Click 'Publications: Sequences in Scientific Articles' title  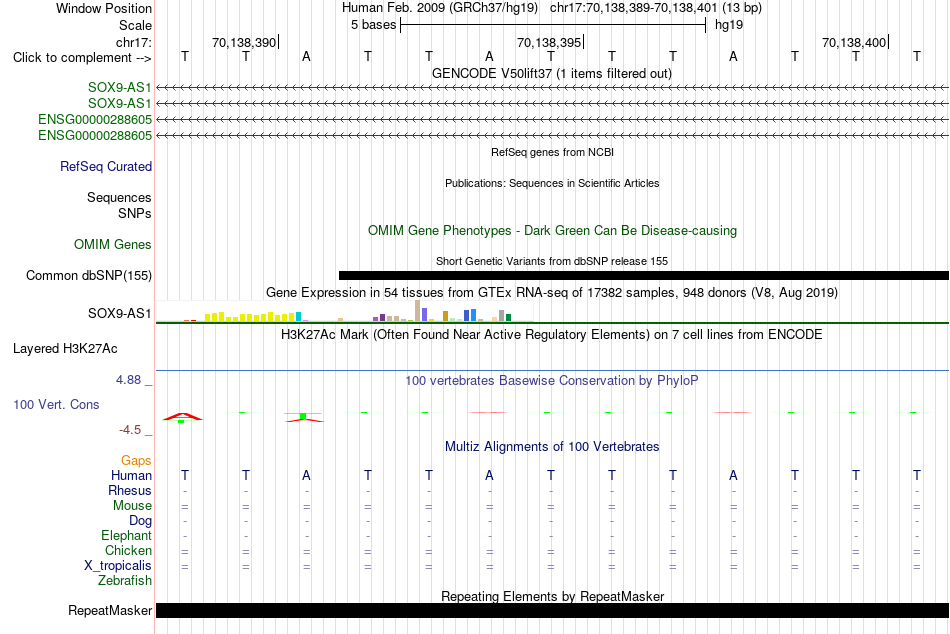[552, 183]
